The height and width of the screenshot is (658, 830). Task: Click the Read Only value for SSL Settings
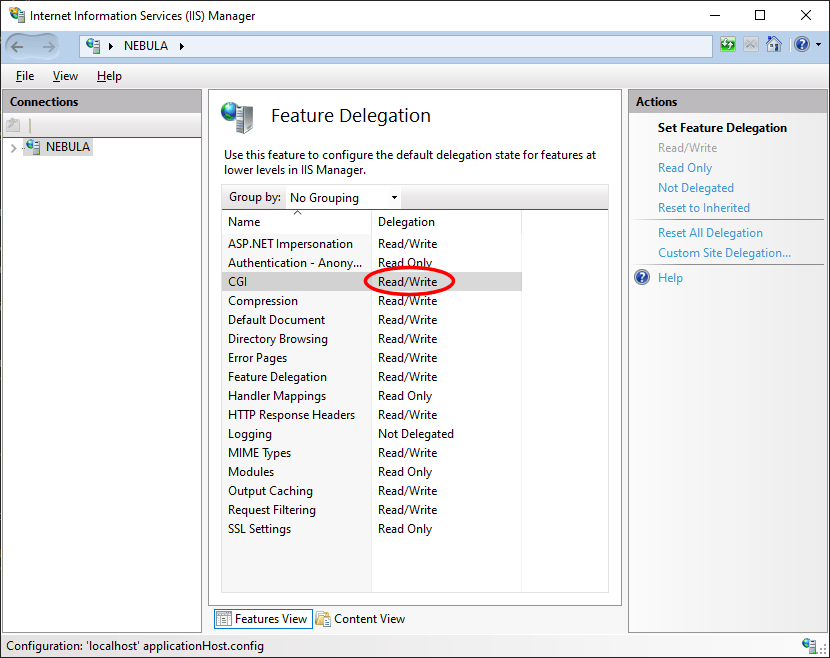pyautogui.click(x=405, y=529)
